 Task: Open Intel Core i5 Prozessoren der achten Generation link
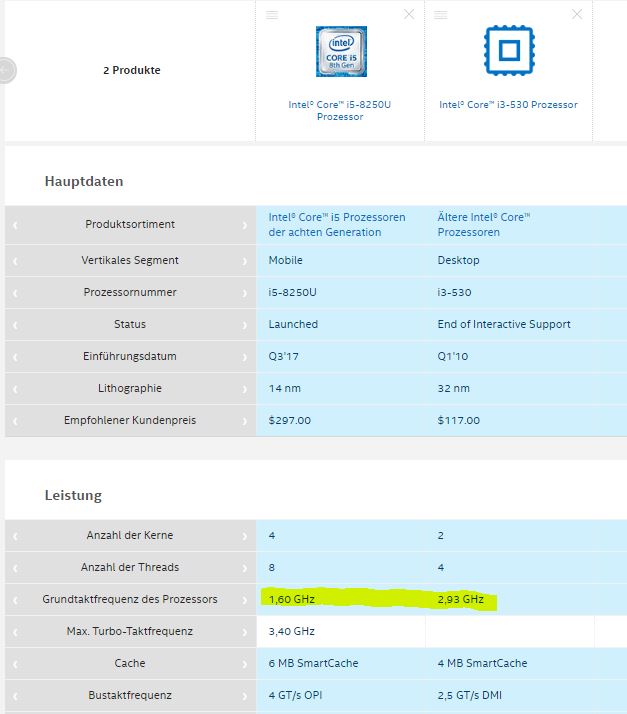click(336, 224)
